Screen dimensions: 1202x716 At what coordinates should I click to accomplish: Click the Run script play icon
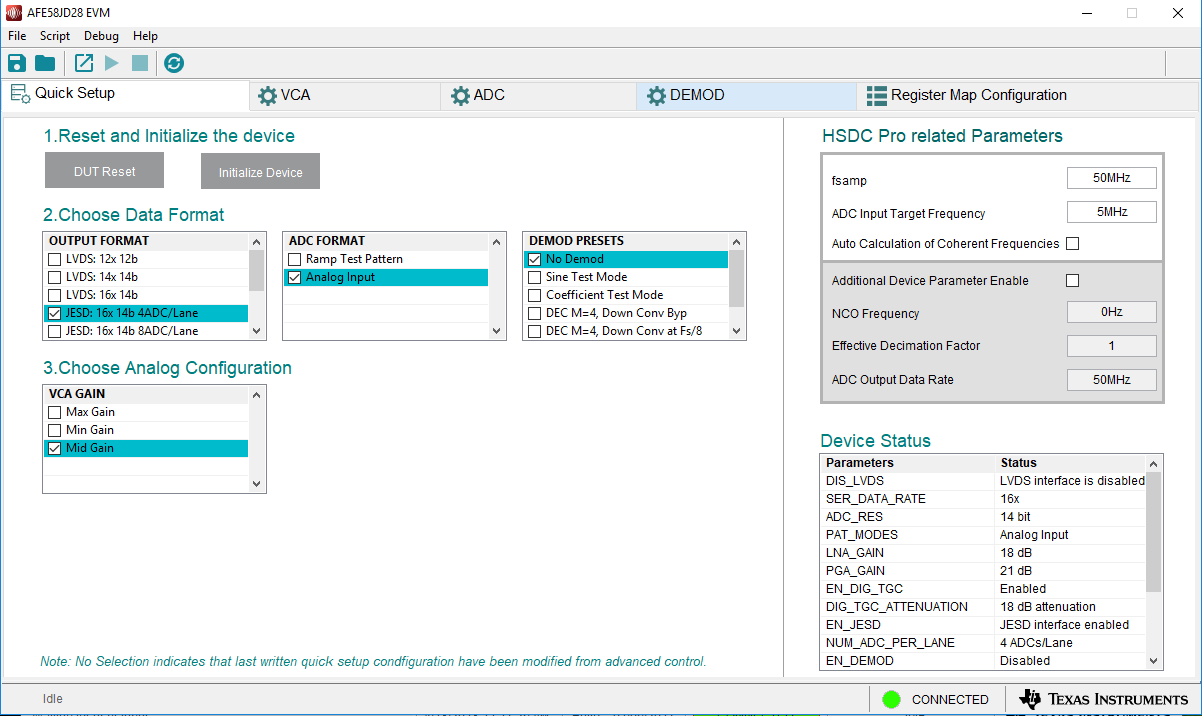(112, 63)
